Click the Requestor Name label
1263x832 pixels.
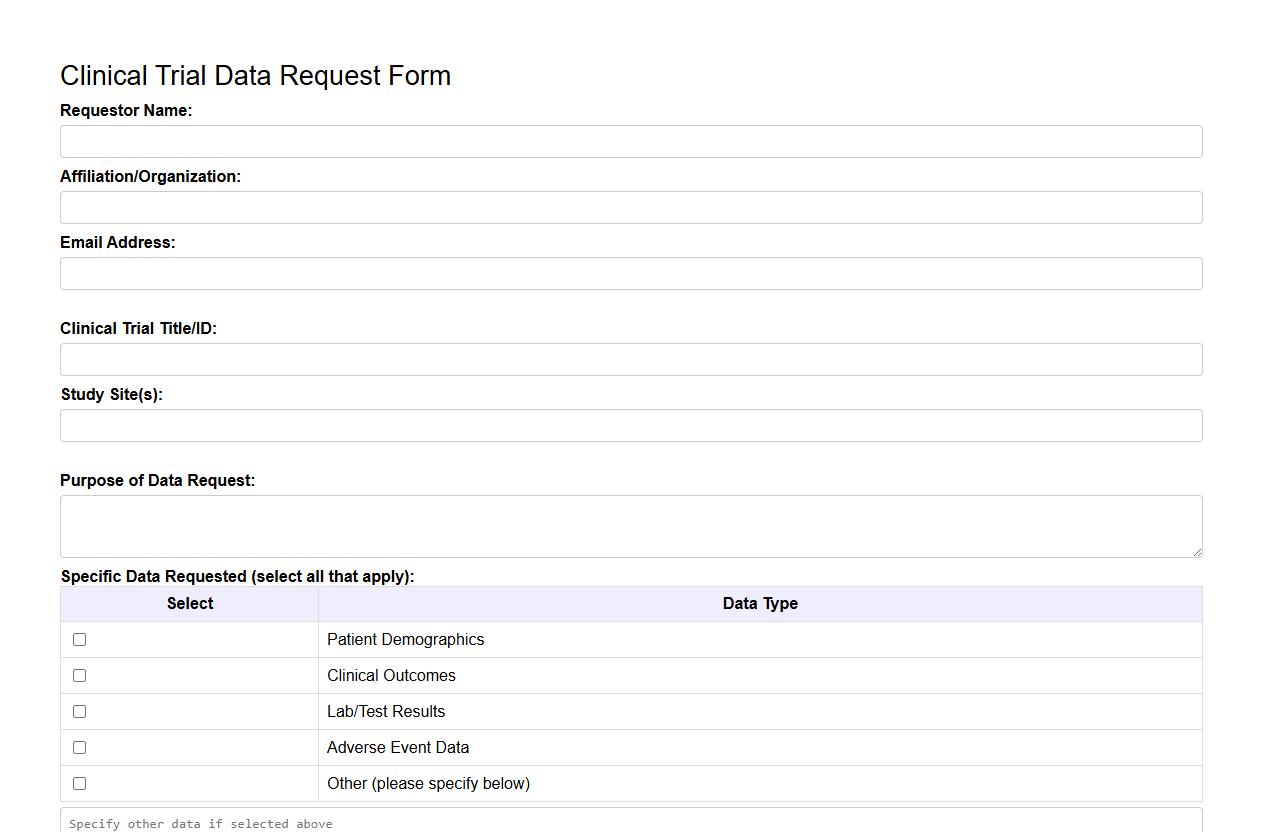click(126, 110)
